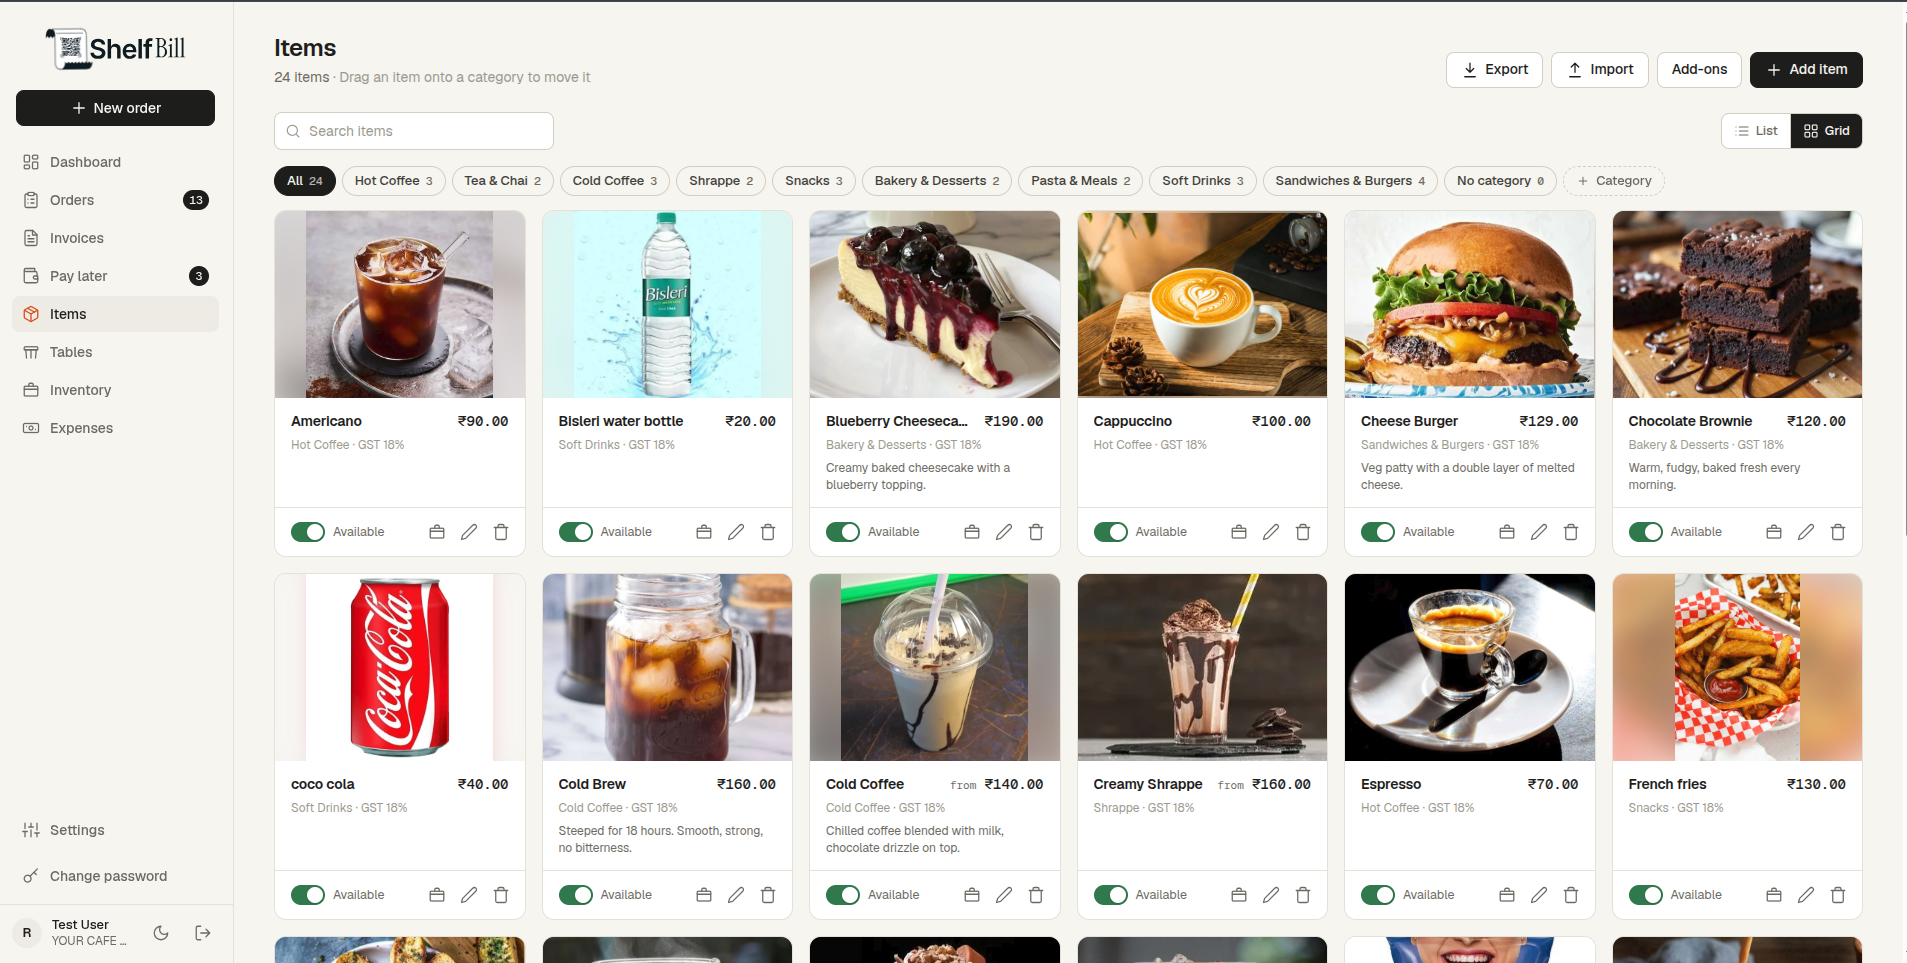Image resolution: width=1907 pixels, height=963 pixels.
Task: Select the Bakery & Desserts filter
Action: (937, 181)
